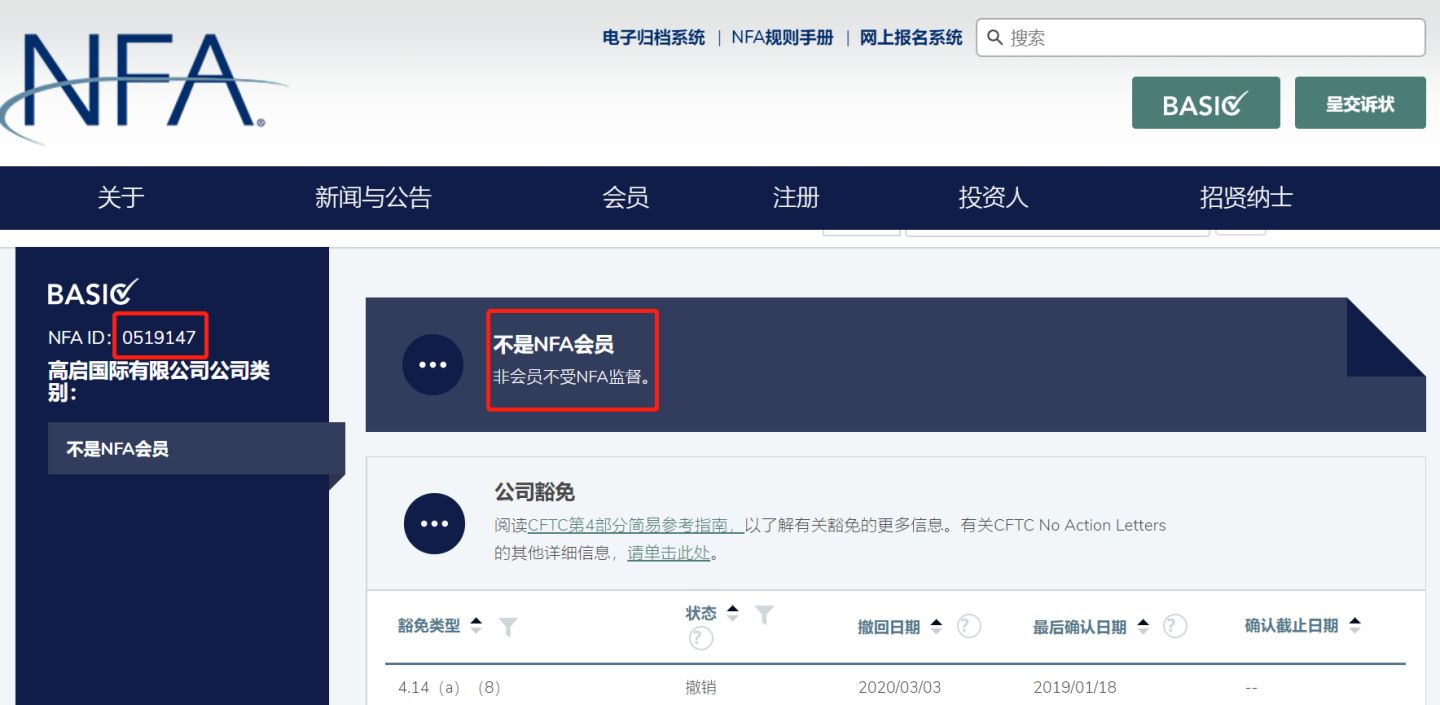This screenshot has width=1440, height=705.
Task: Click the 非会员不受NFA监督 text
Action: click(x=572, y=377)
